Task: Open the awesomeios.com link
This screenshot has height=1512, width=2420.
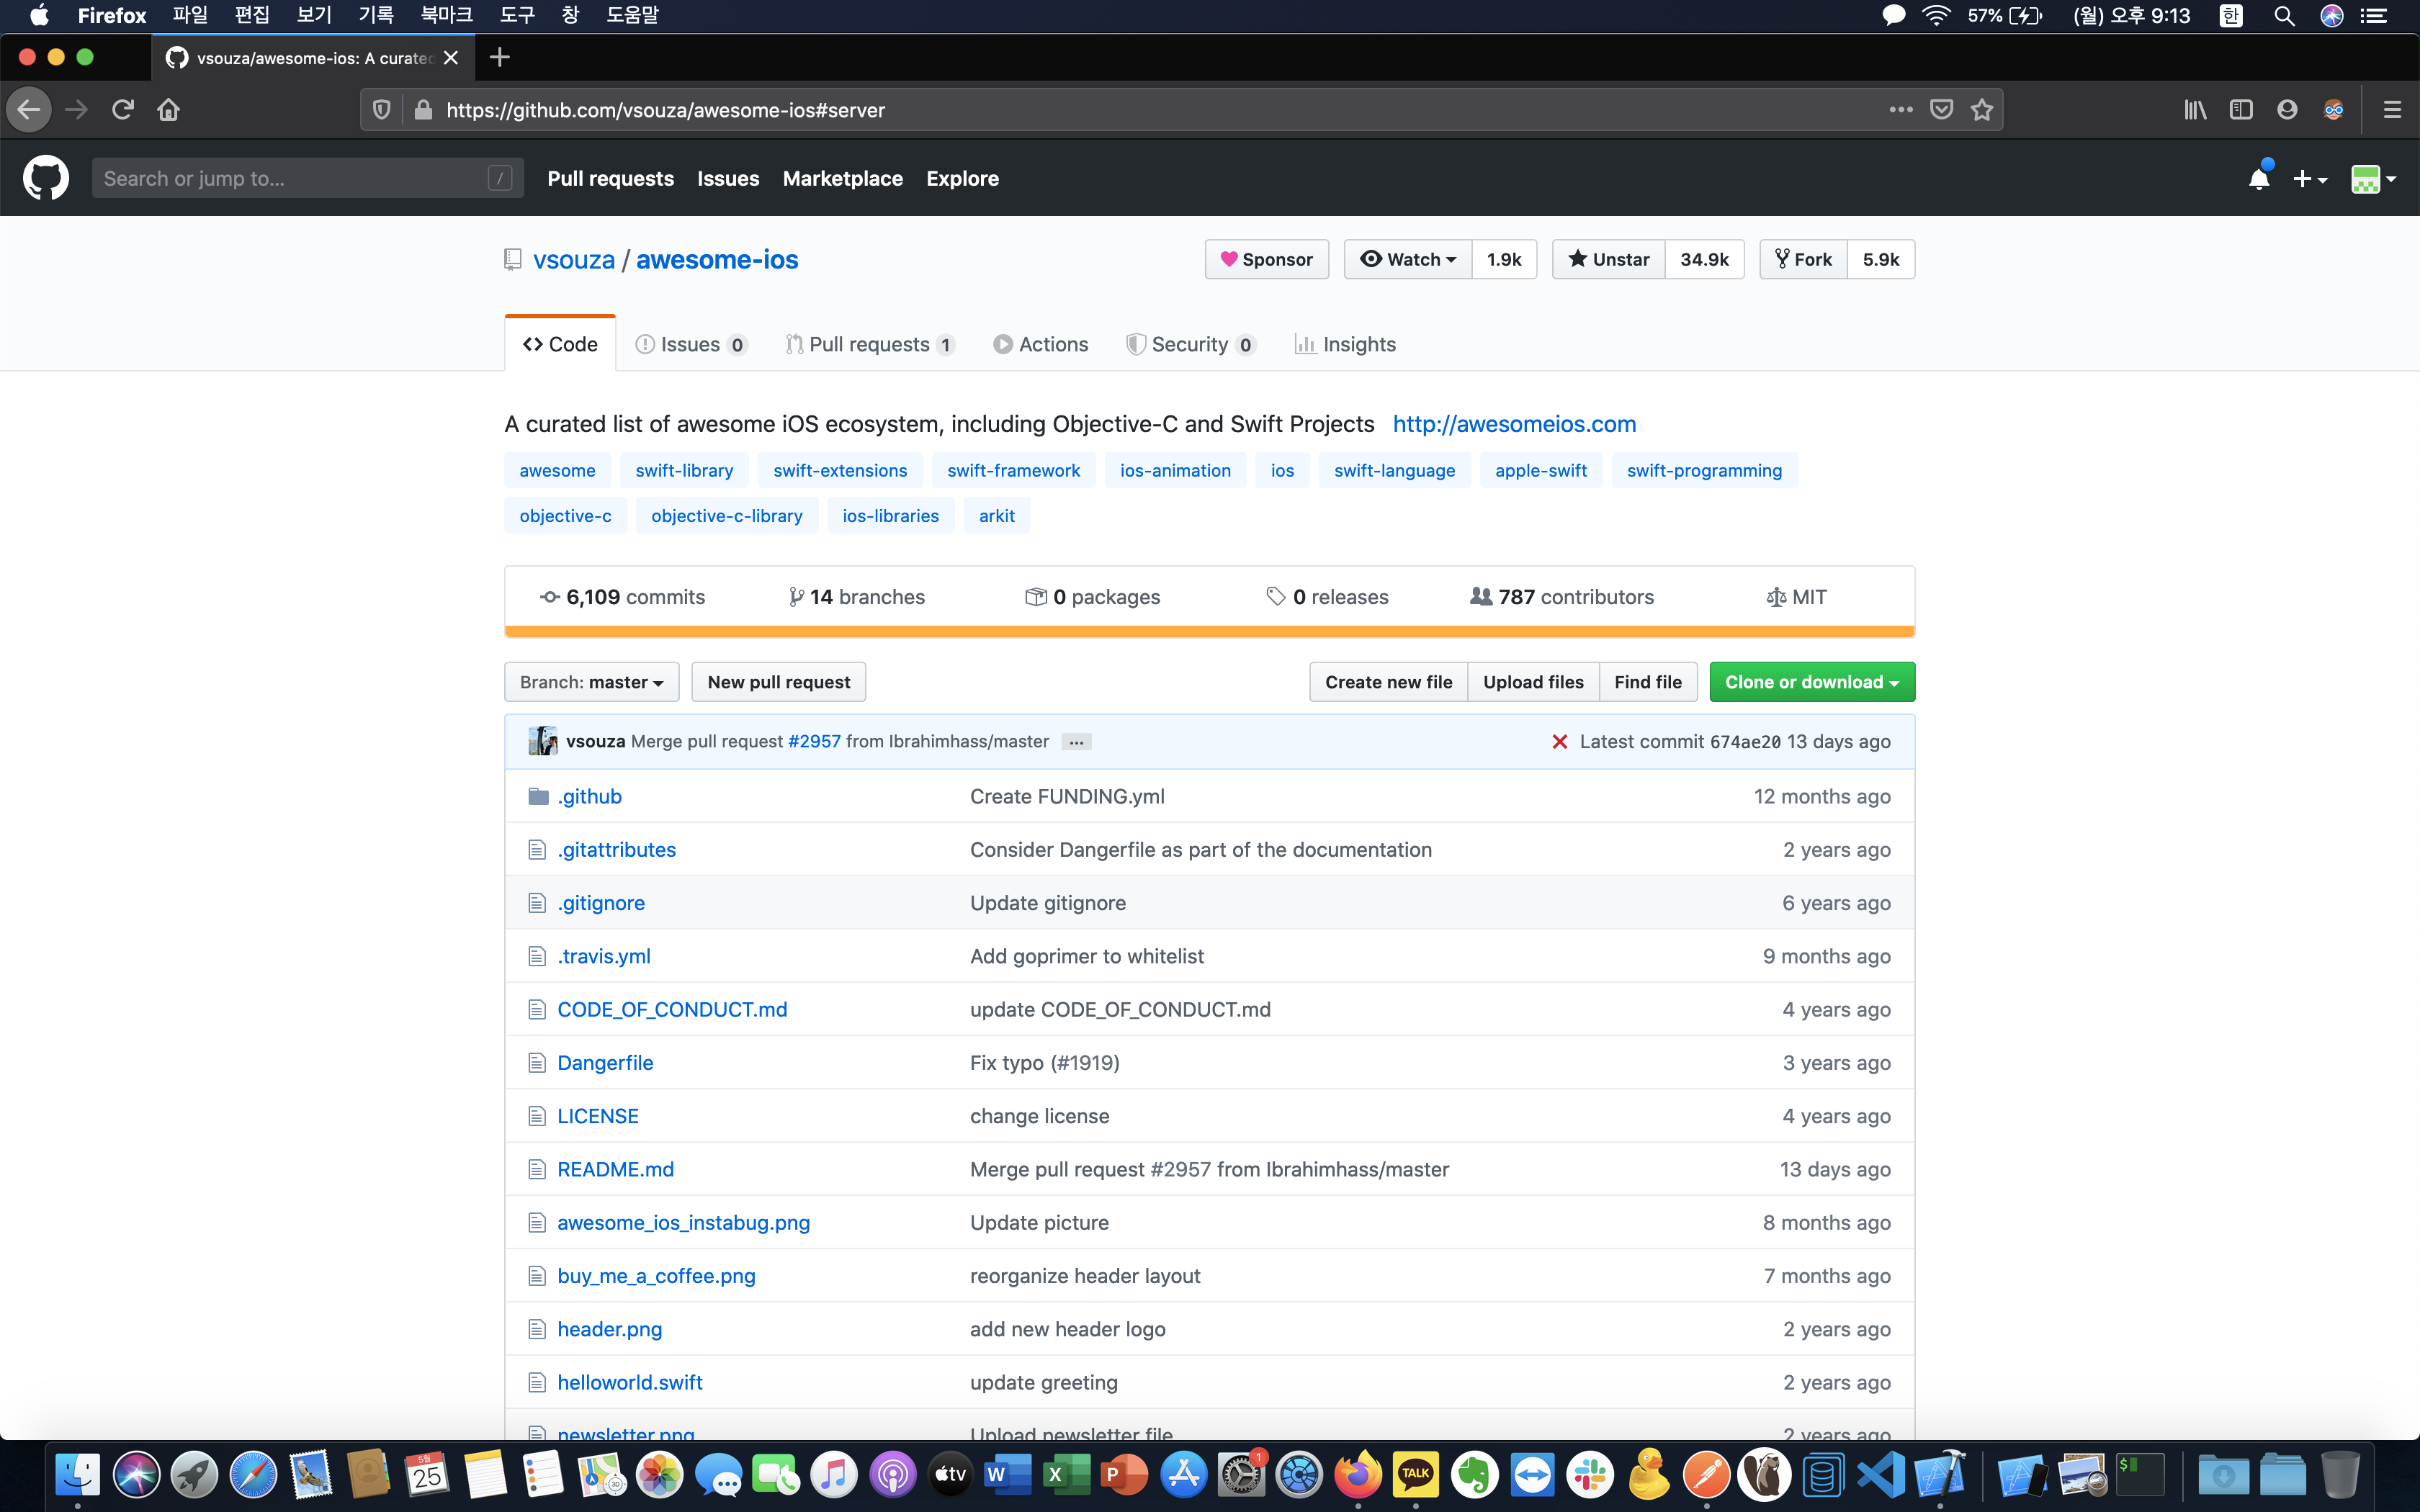Action: point(1514,424)
